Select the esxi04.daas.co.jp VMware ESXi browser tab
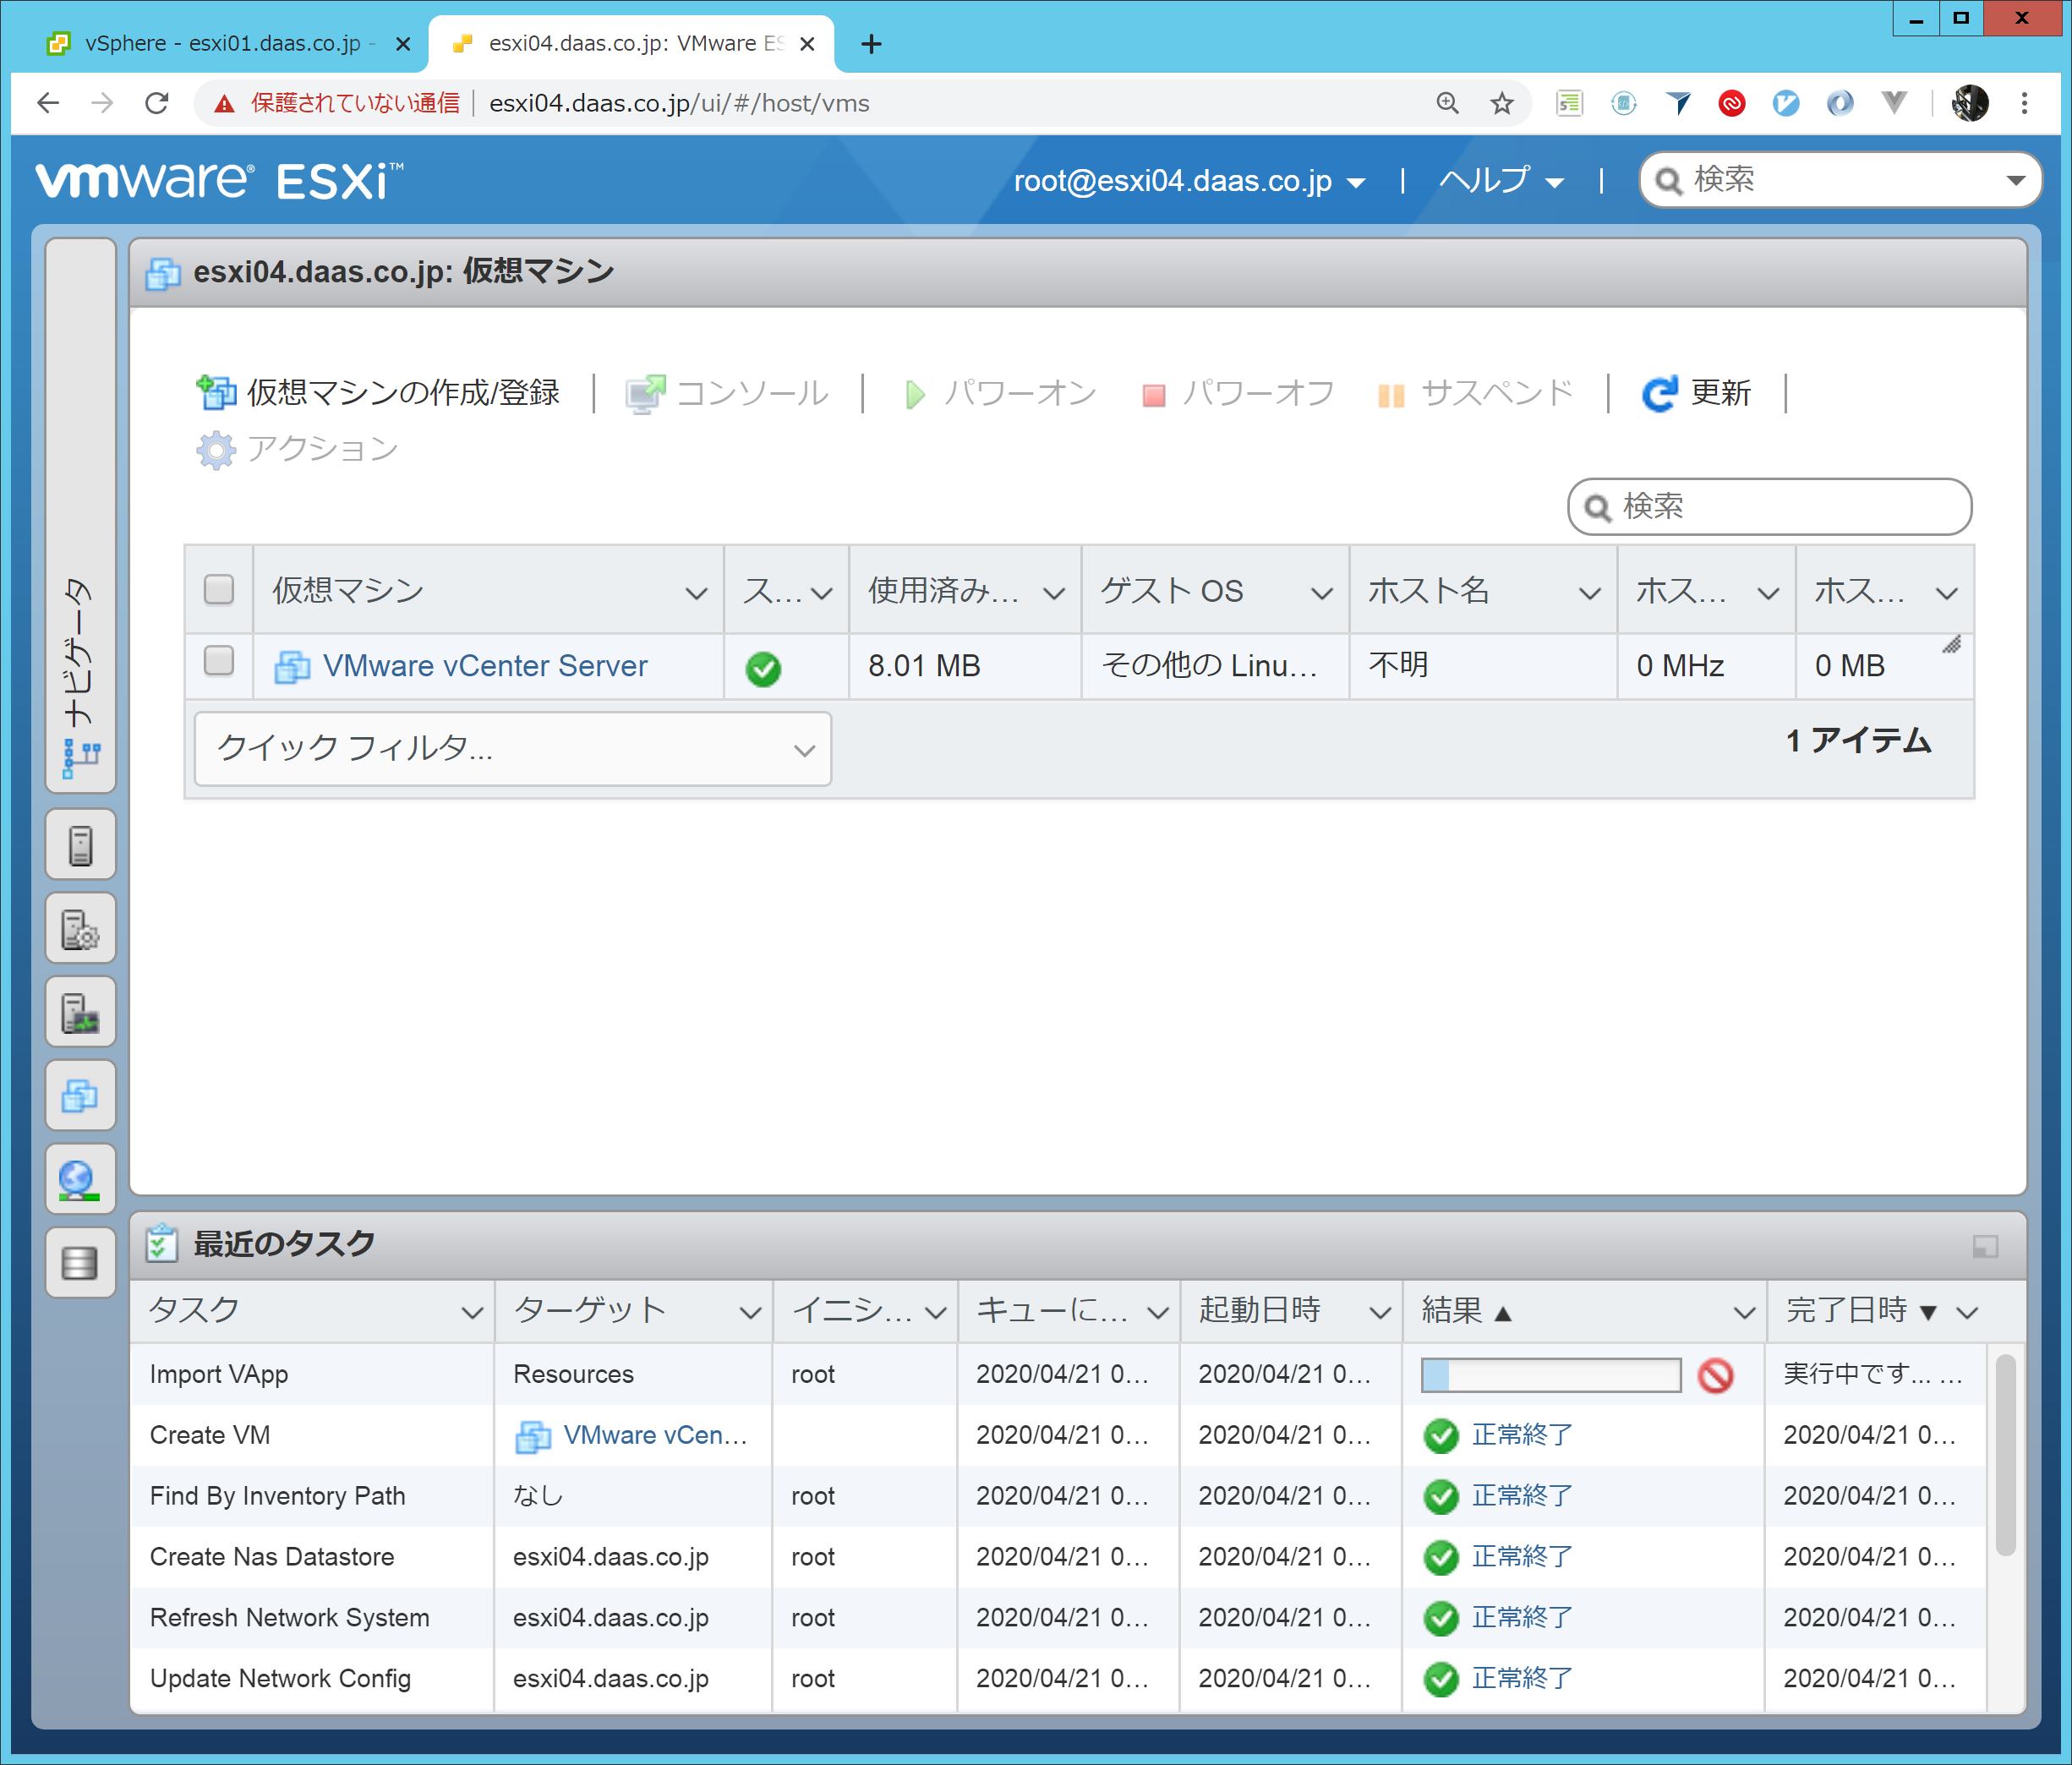The width and height of the screenshot is (2072, 1765). [x=631, y=44]
